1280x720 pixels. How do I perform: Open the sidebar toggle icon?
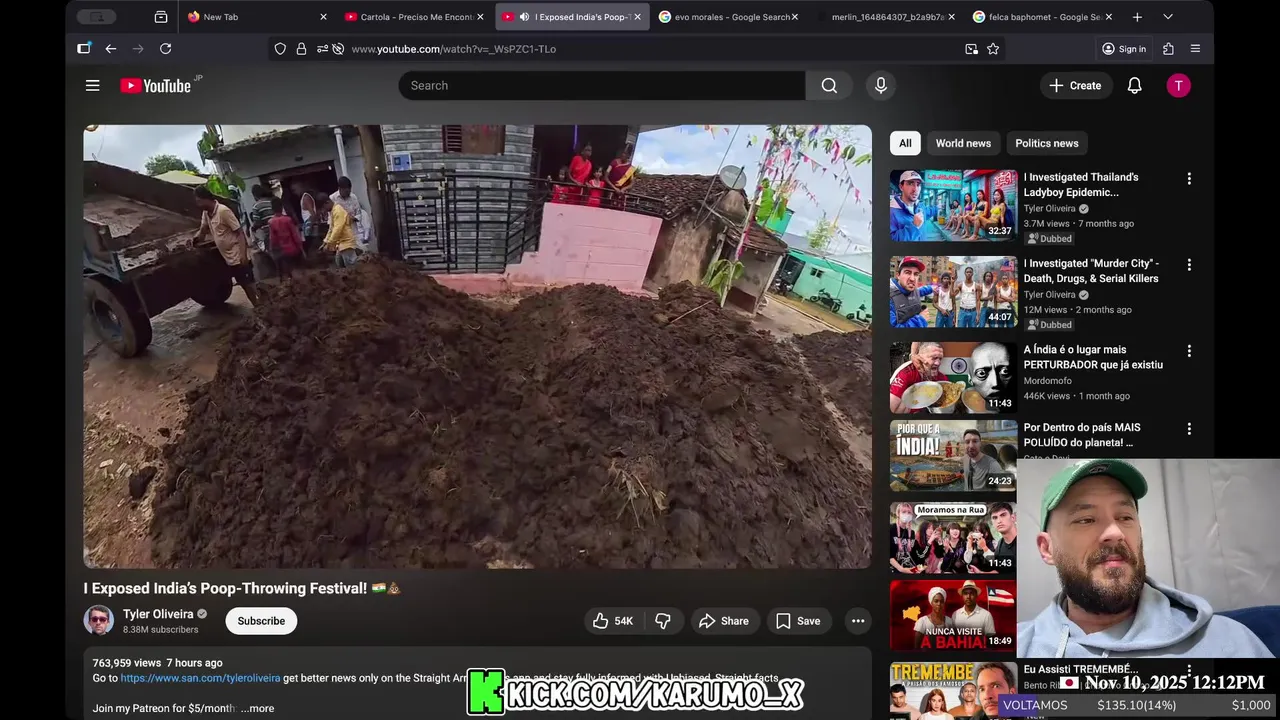coord(84,49)
